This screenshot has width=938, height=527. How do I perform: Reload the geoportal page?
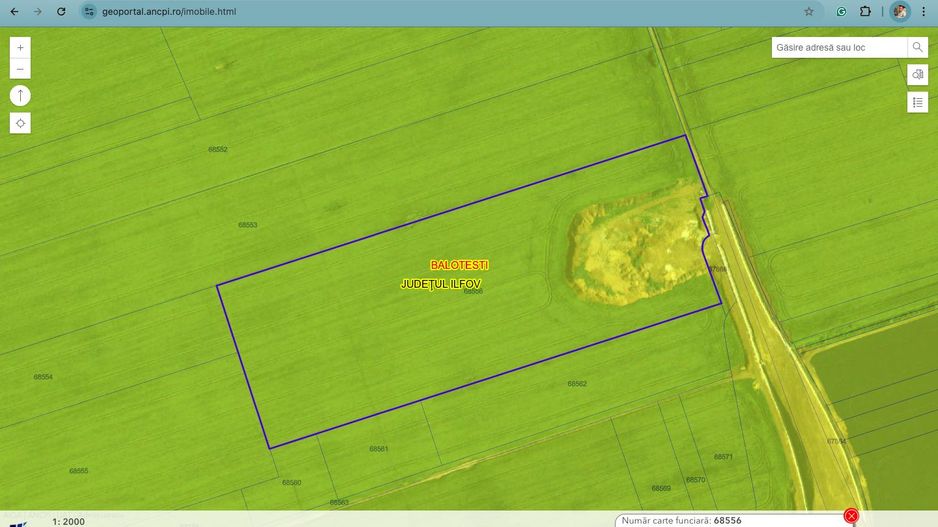click(x=61, y=11)
